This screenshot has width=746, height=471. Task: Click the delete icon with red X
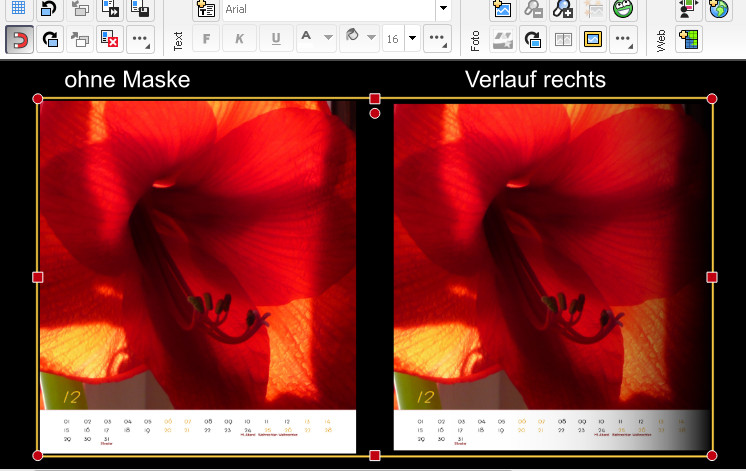110,39
